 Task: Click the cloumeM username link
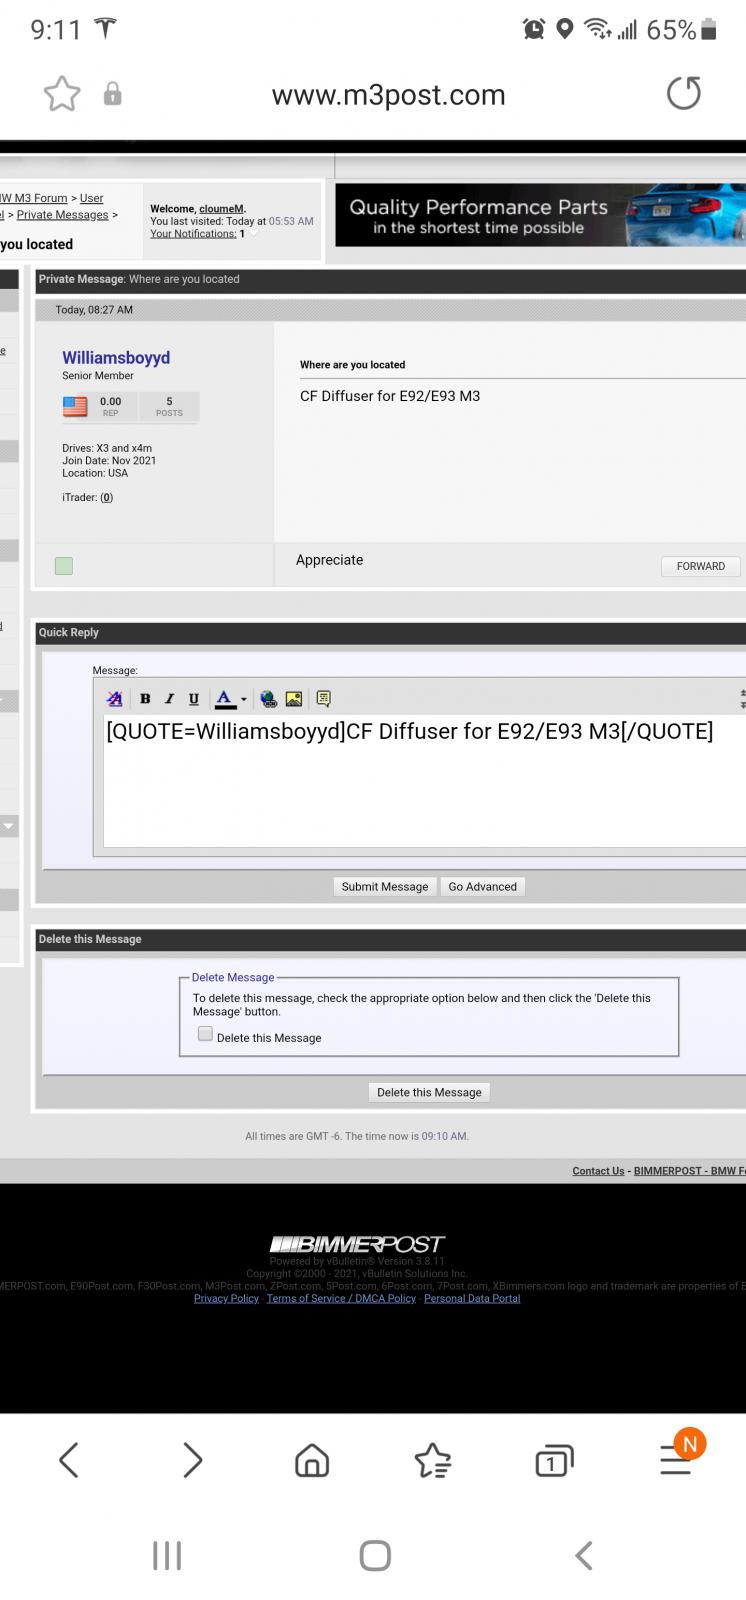[x=221, y=209]
